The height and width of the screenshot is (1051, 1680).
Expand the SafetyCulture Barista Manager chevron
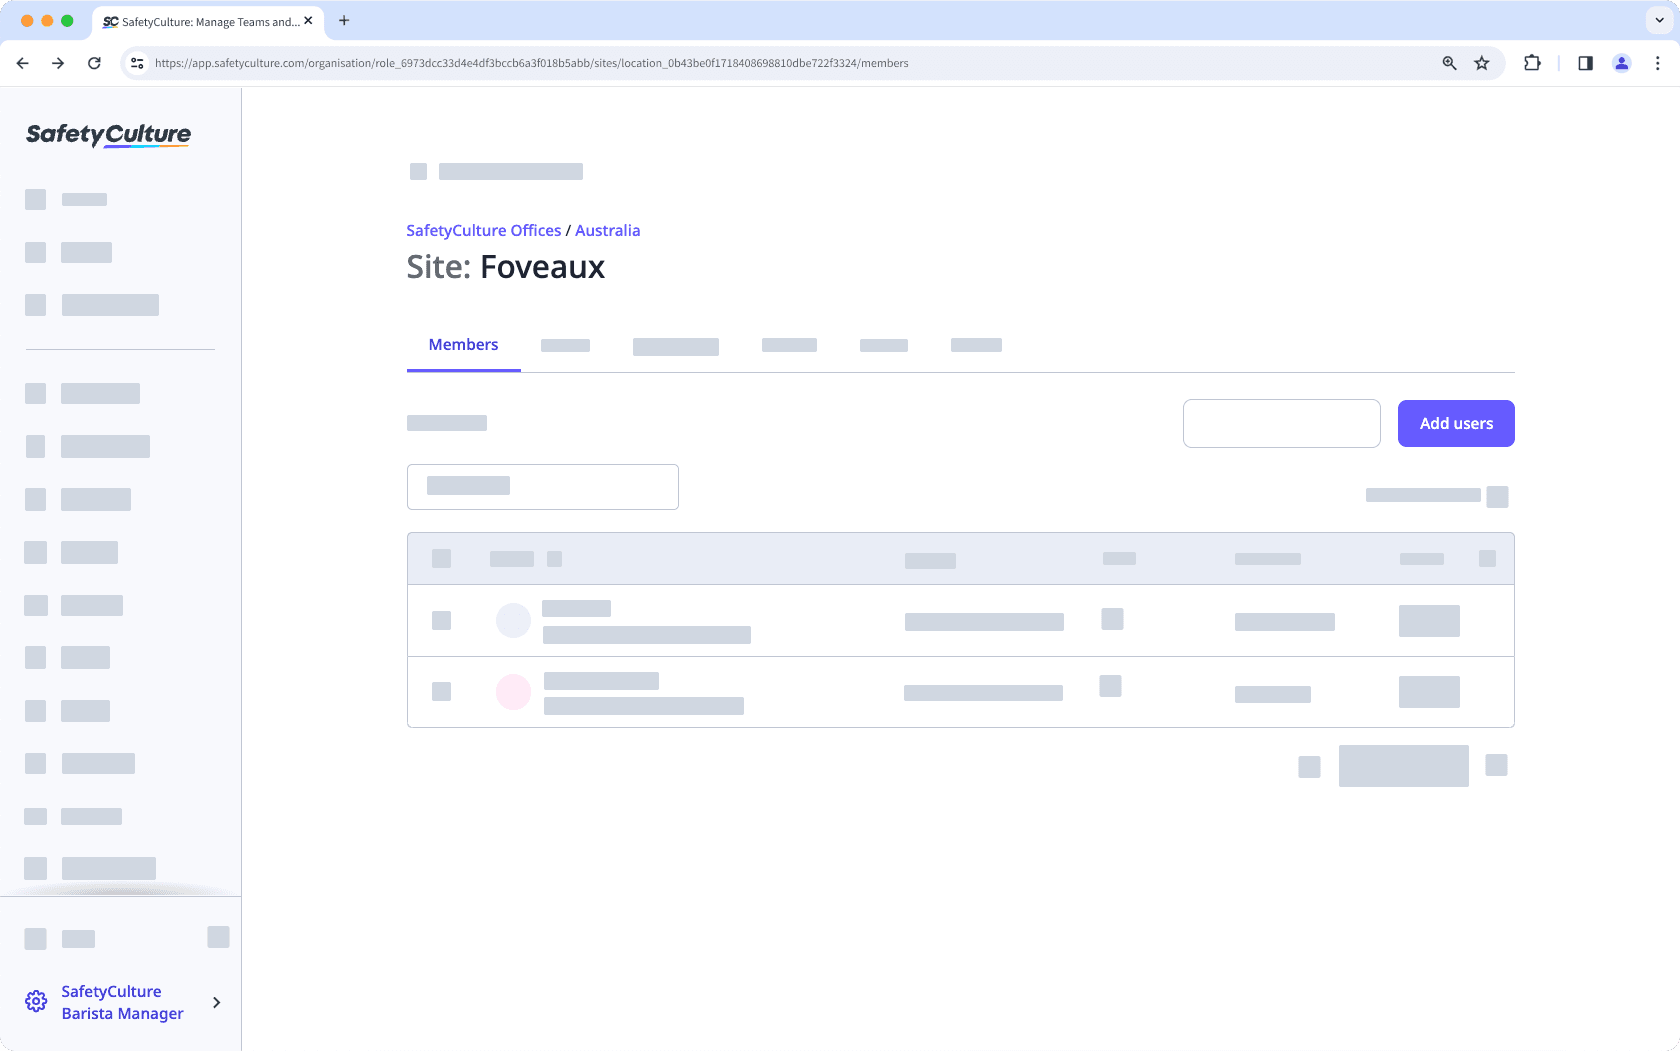point(216,1002)
